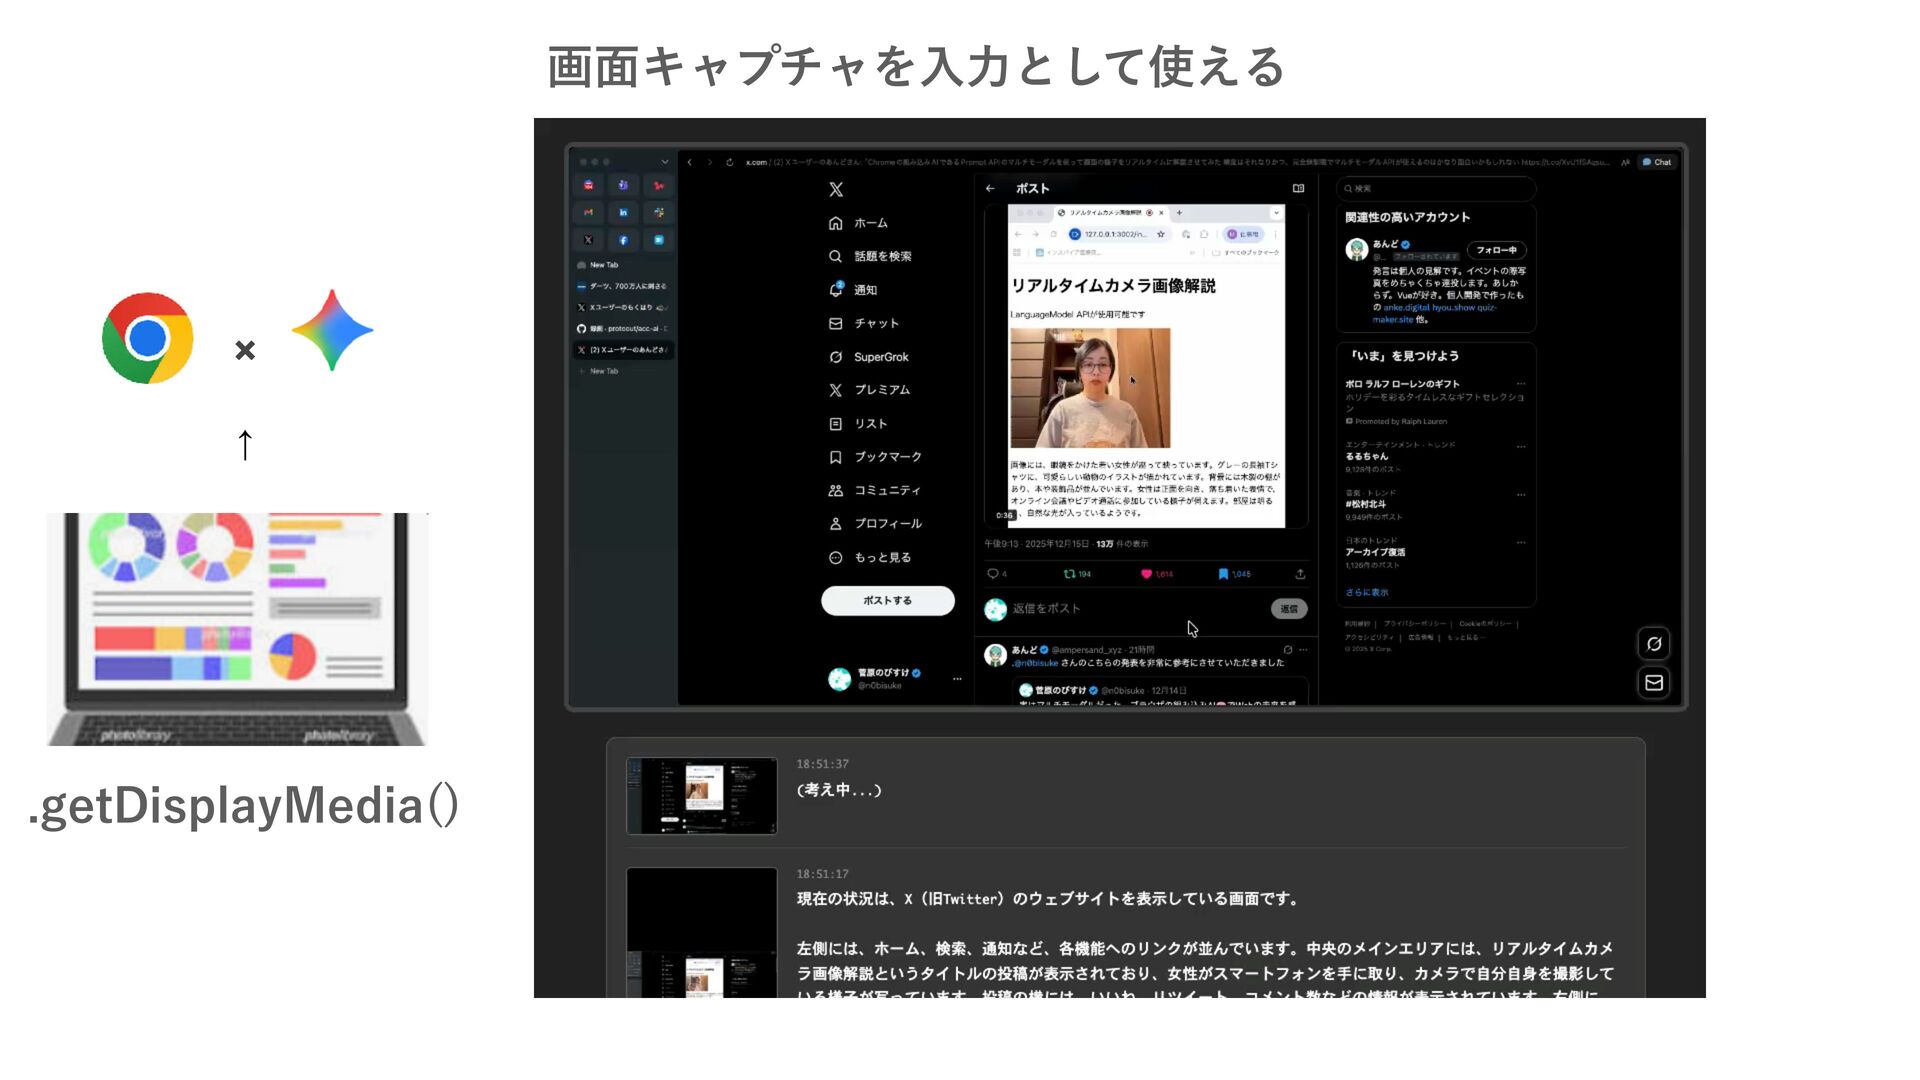The height and width of the screenshot is (1080, 1920).
Task: Switch to the GitHub protoout tab
Action: (622, 329)
